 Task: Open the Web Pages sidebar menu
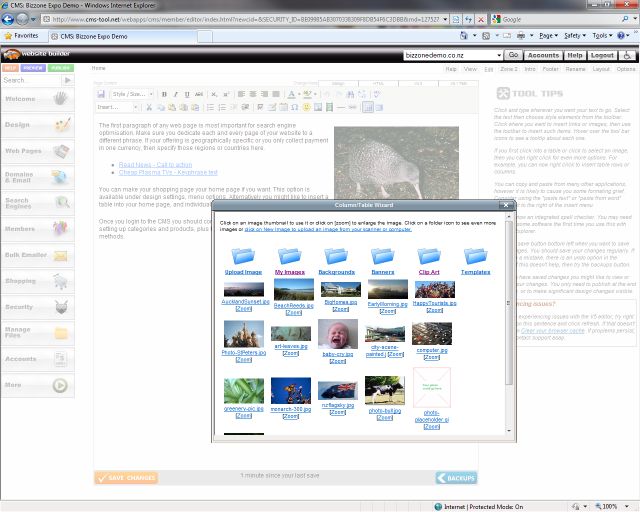click(x=37, y=151)
